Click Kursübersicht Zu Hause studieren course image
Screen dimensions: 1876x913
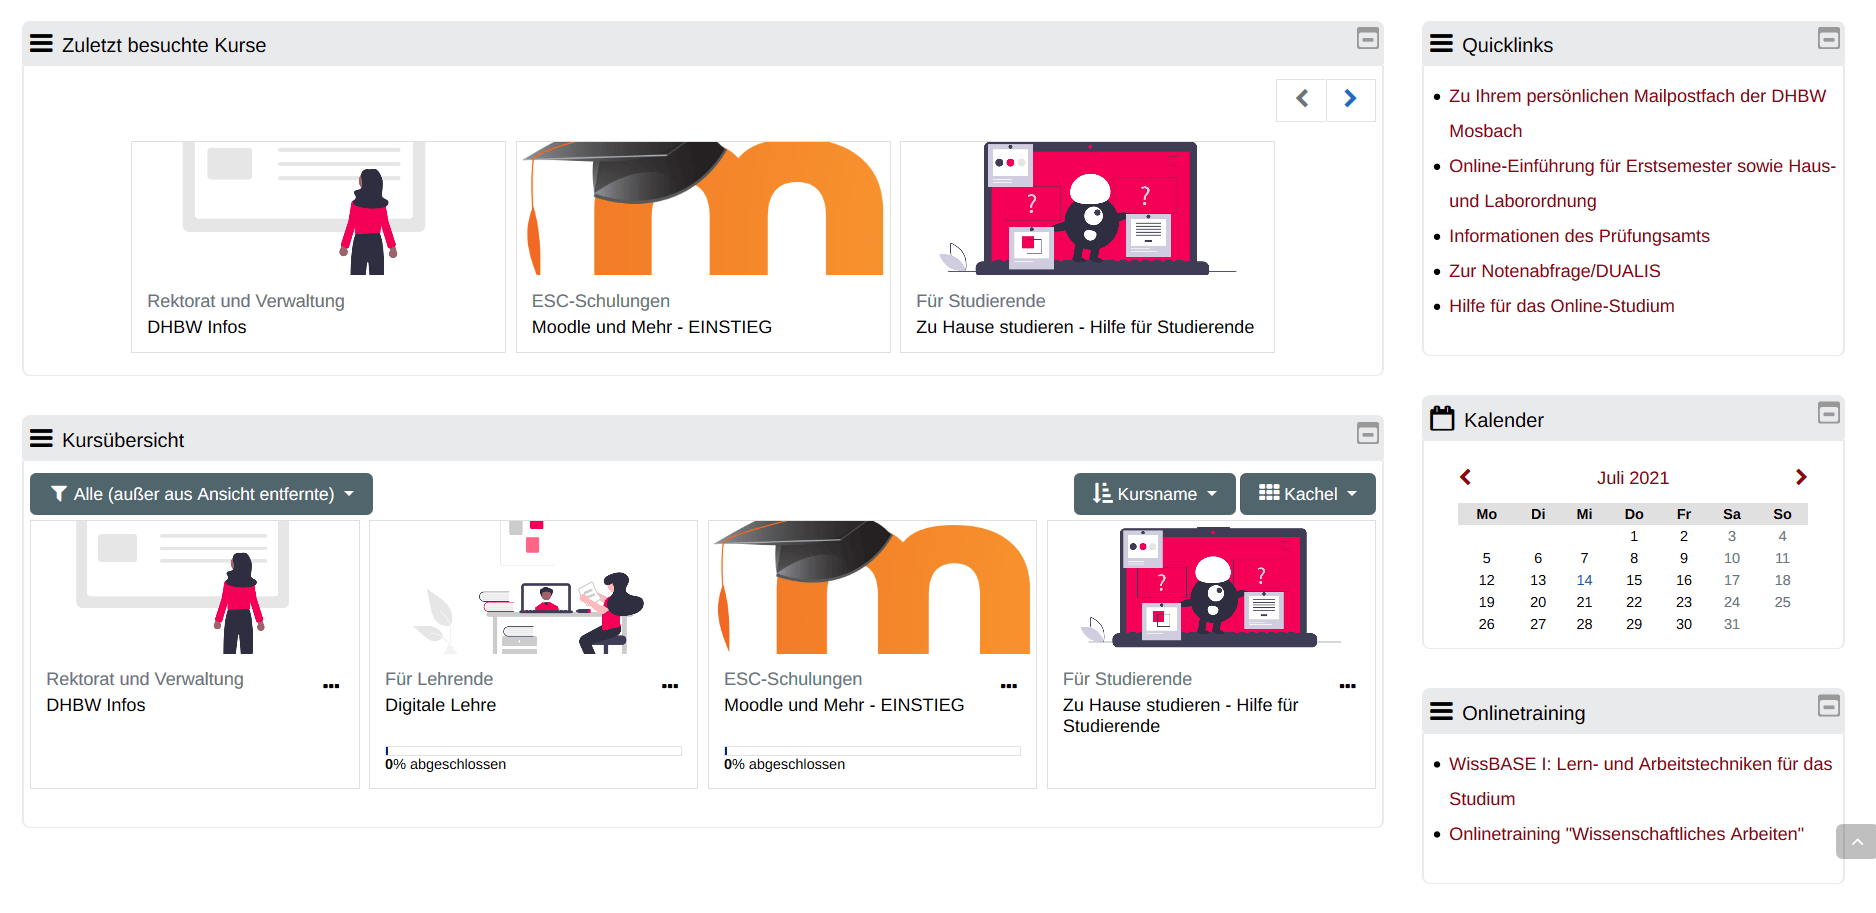click(1211, 587)
